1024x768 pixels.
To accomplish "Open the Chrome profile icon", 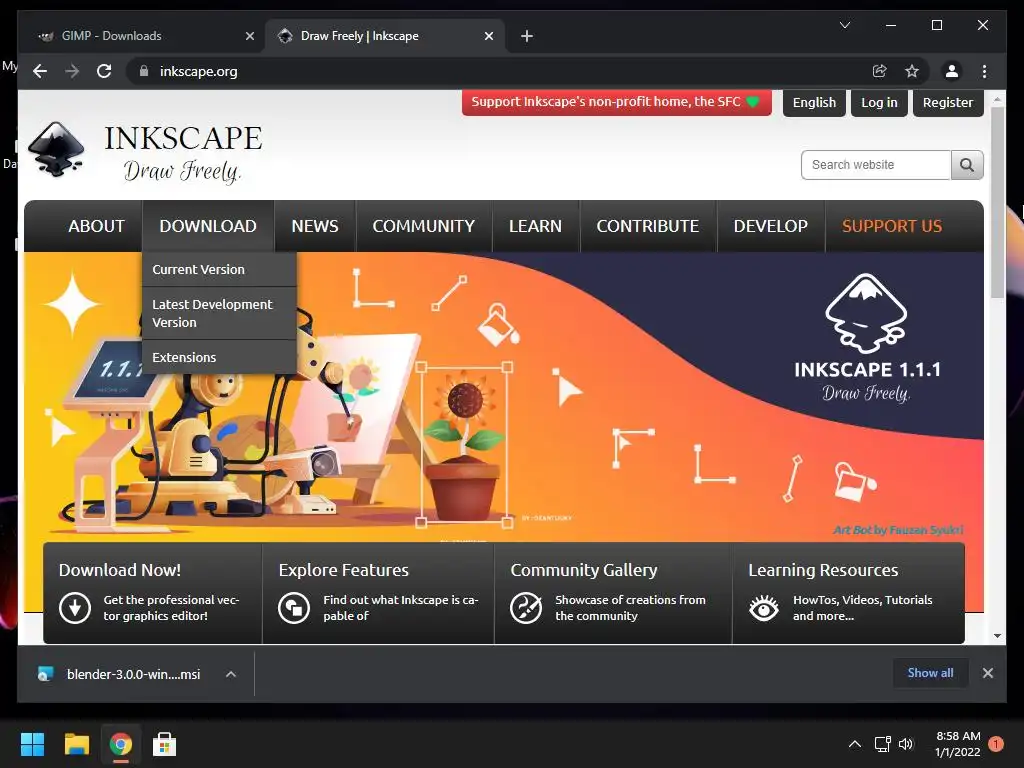I will (952, 71).
